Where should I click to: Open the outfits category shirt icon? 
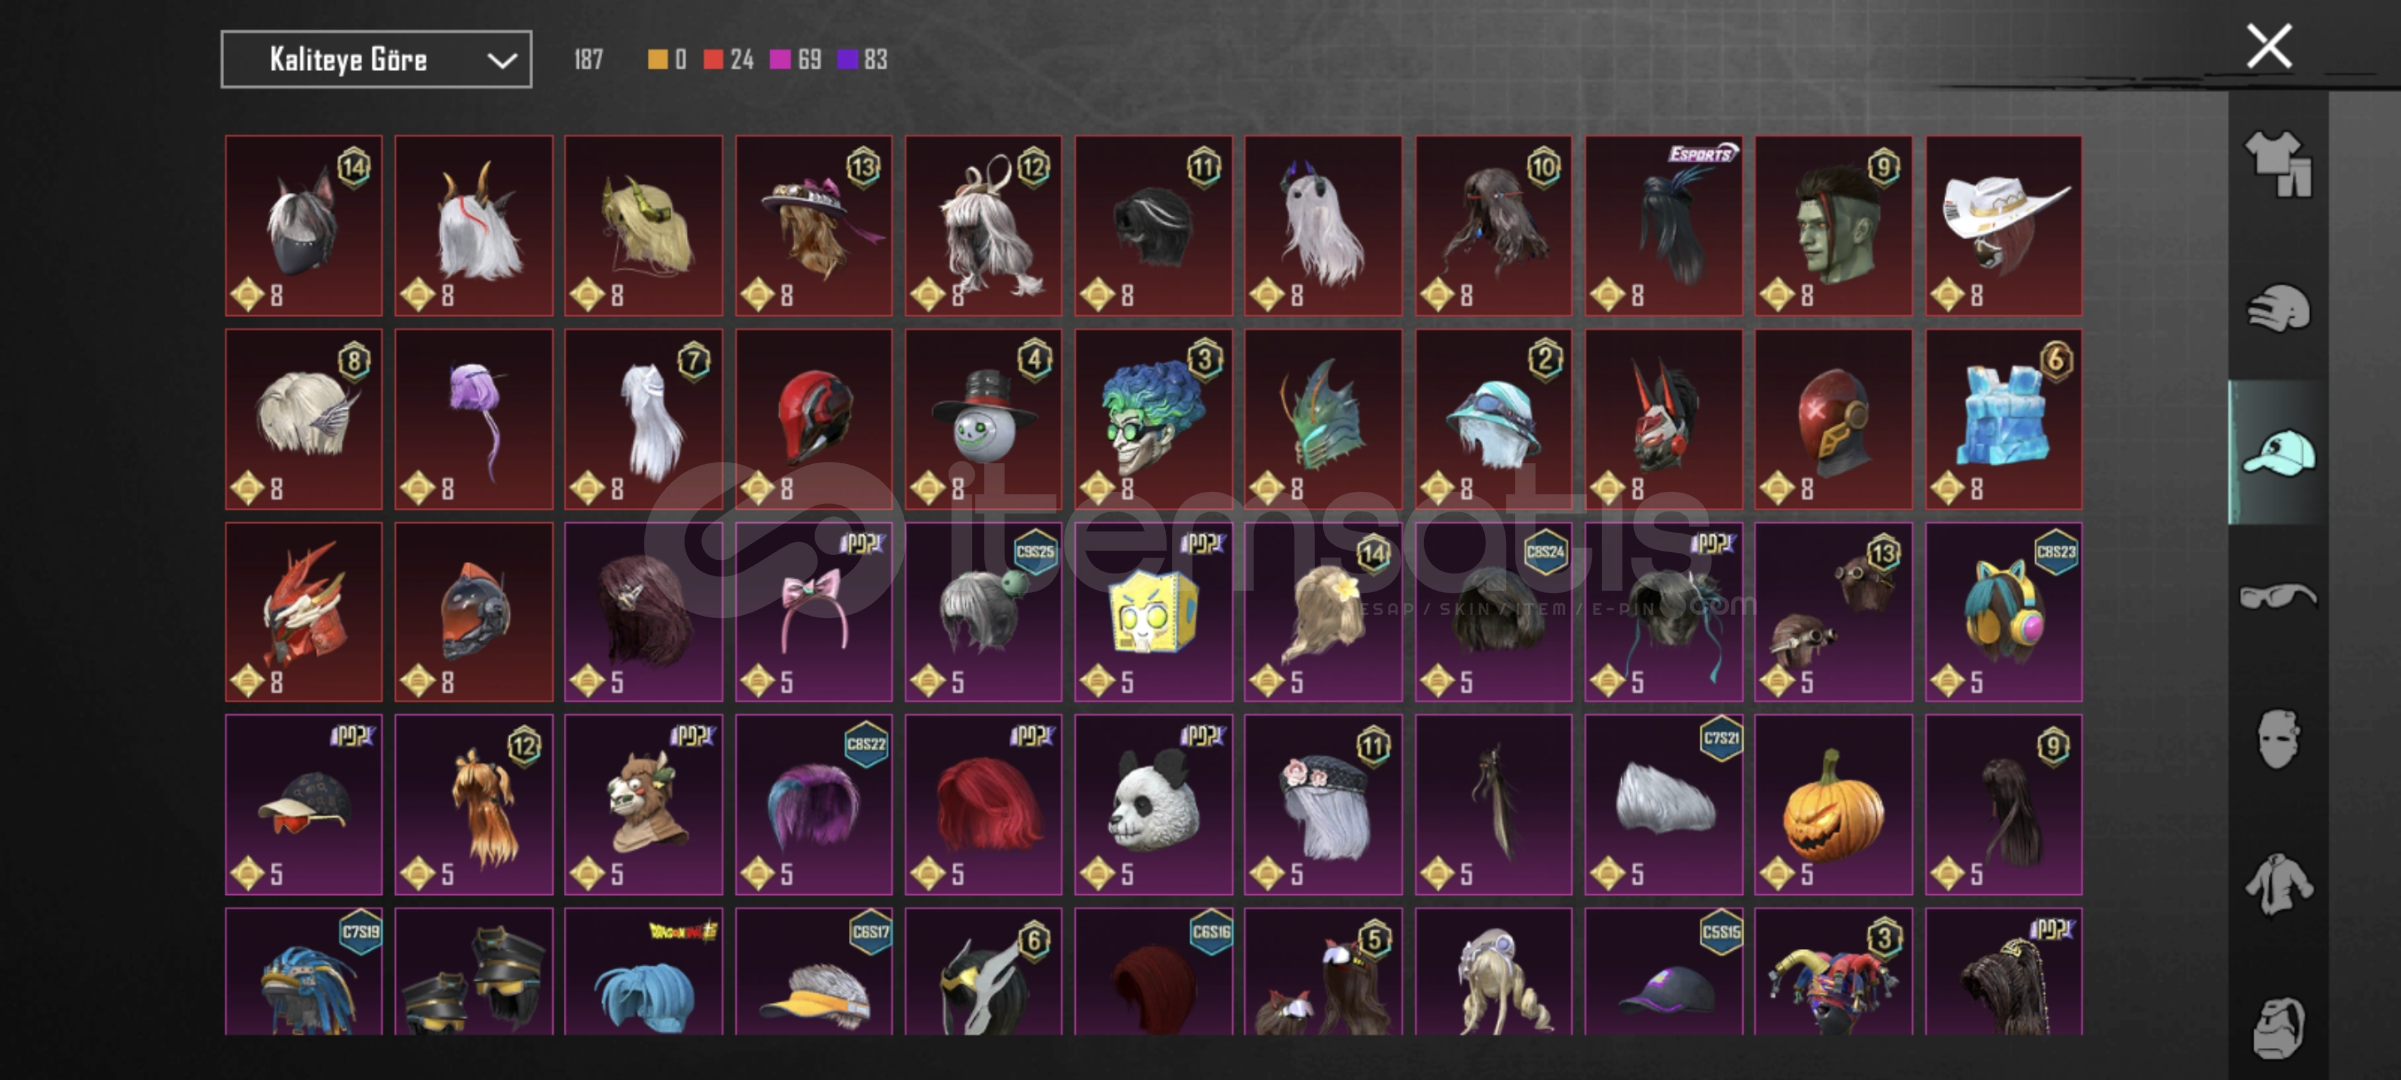tap(2278, 165)
